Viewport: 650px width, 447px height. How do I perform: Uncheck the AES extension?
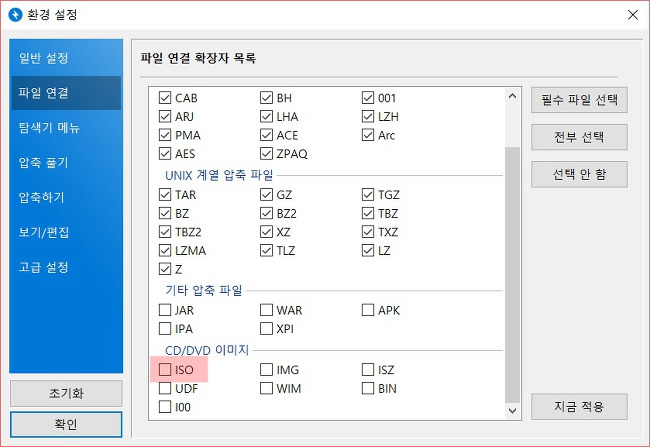coord(165,154)
